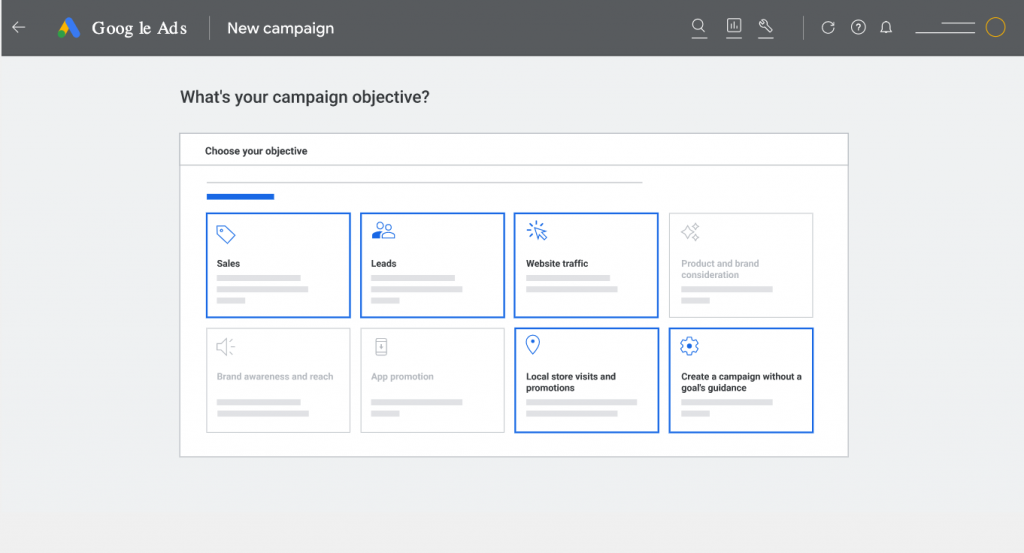Click the refresh icon
Screen dimensions: 1024x553
pos(828,28)
